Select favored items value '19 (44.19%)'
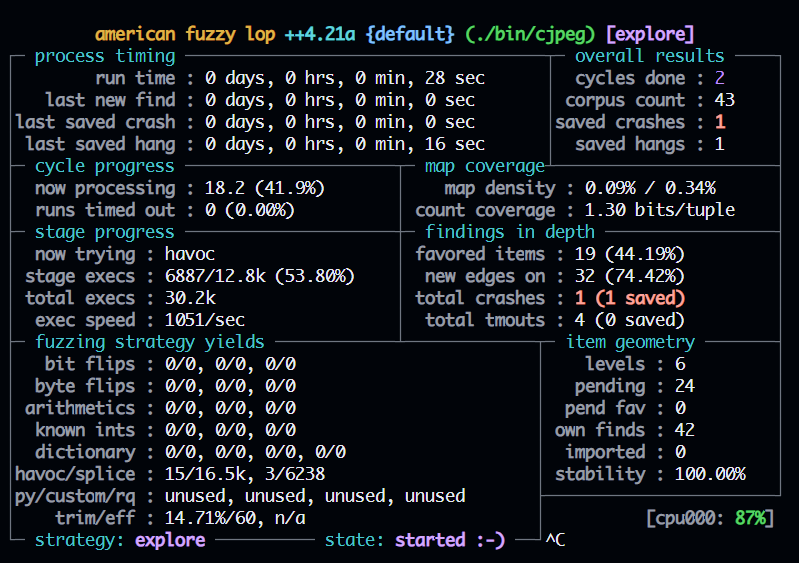This screenshot has width=799, height=563. [x=630, y=254]
